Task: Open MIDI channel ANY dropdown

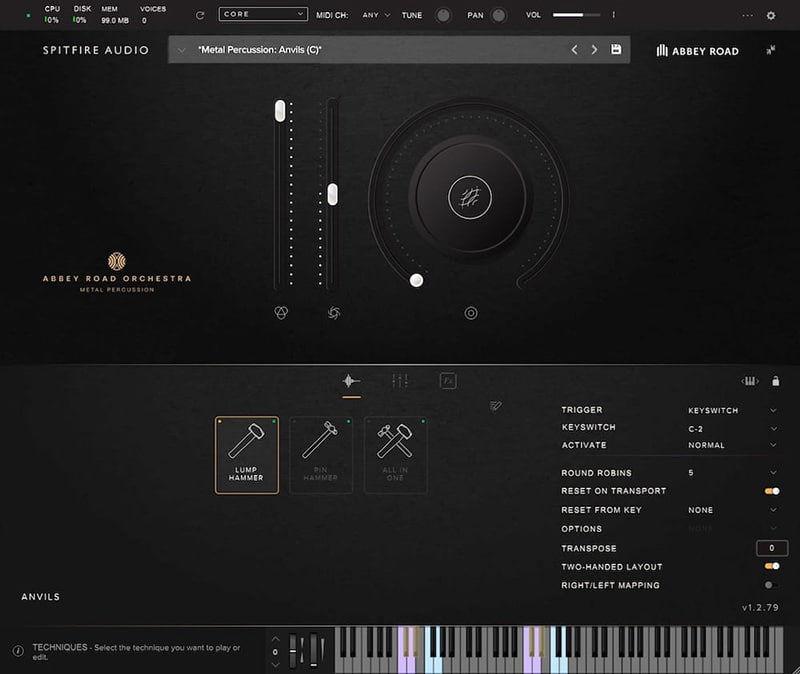Action: click(x=377, y=15)
